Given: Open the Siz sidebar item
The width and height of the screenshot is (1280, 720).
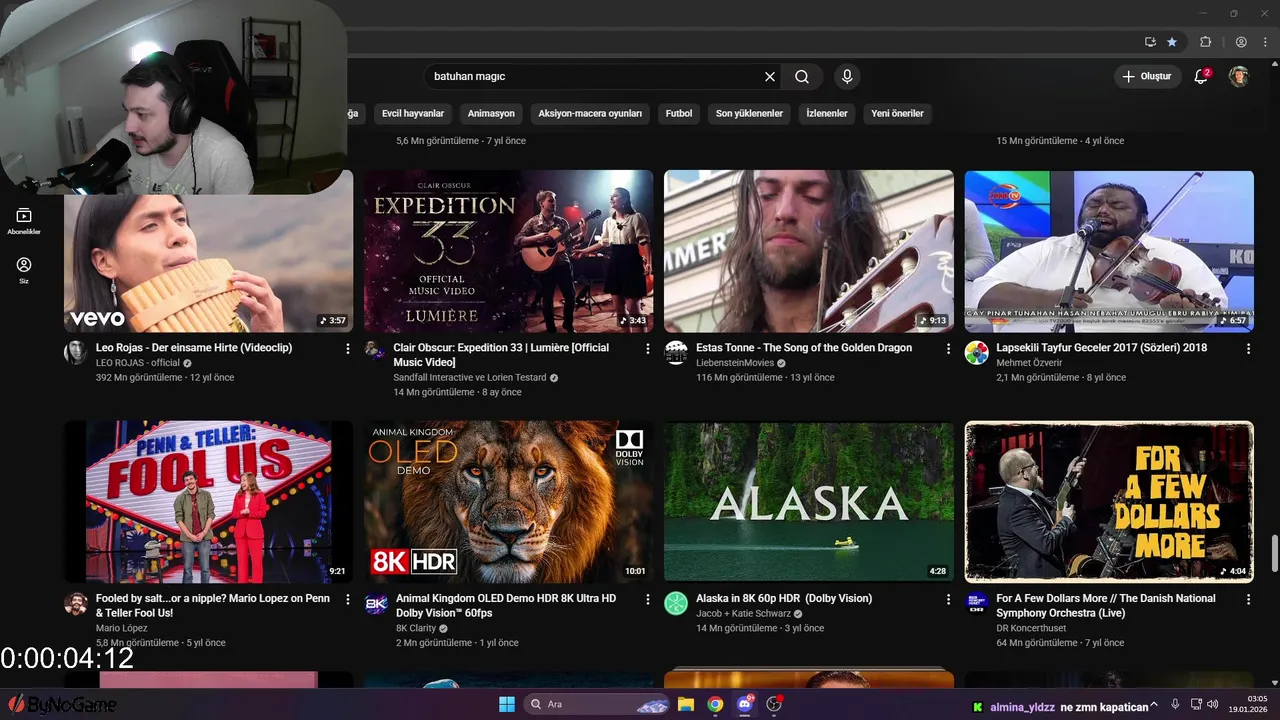Looking at the screenshot, I should click(x=24, y=270).
